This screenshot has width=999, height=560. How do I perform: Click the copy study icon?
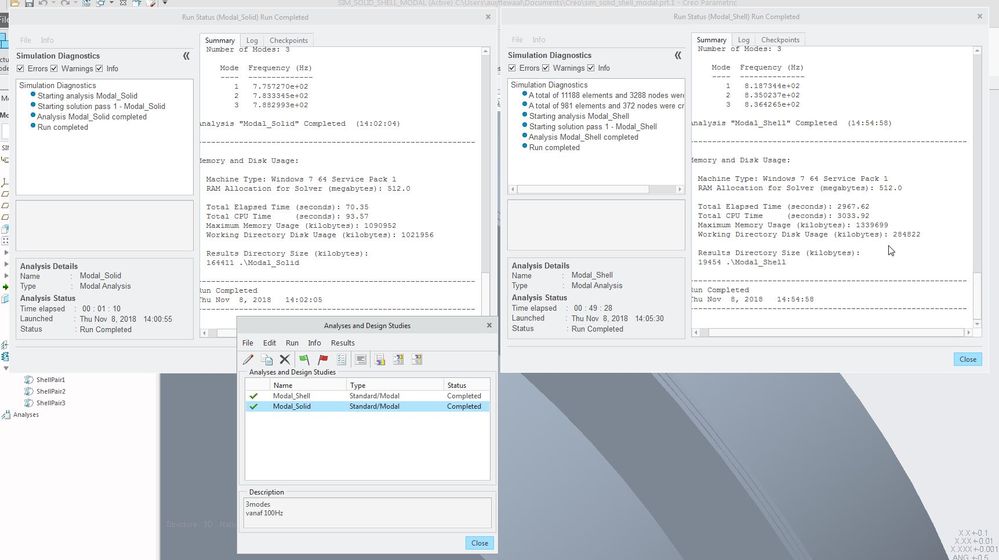(x=267, y=360)
